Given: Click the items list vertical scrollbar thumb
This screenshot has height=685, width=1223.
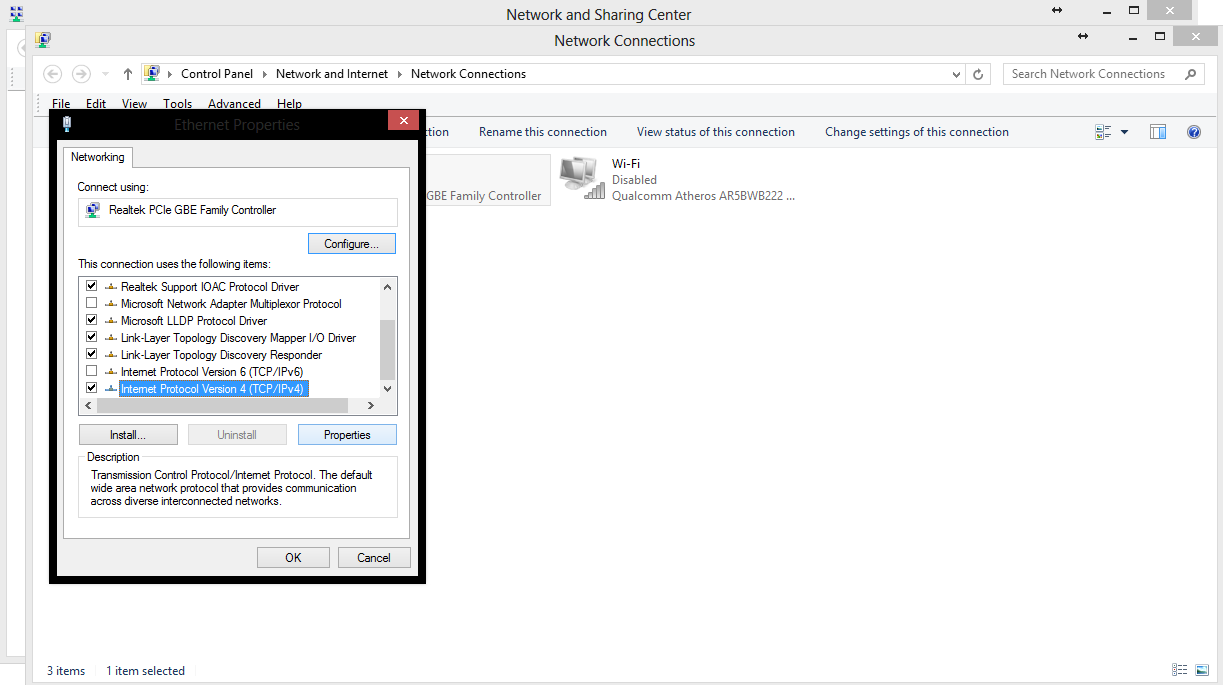Looking at the screenshot, I should 388,350.
